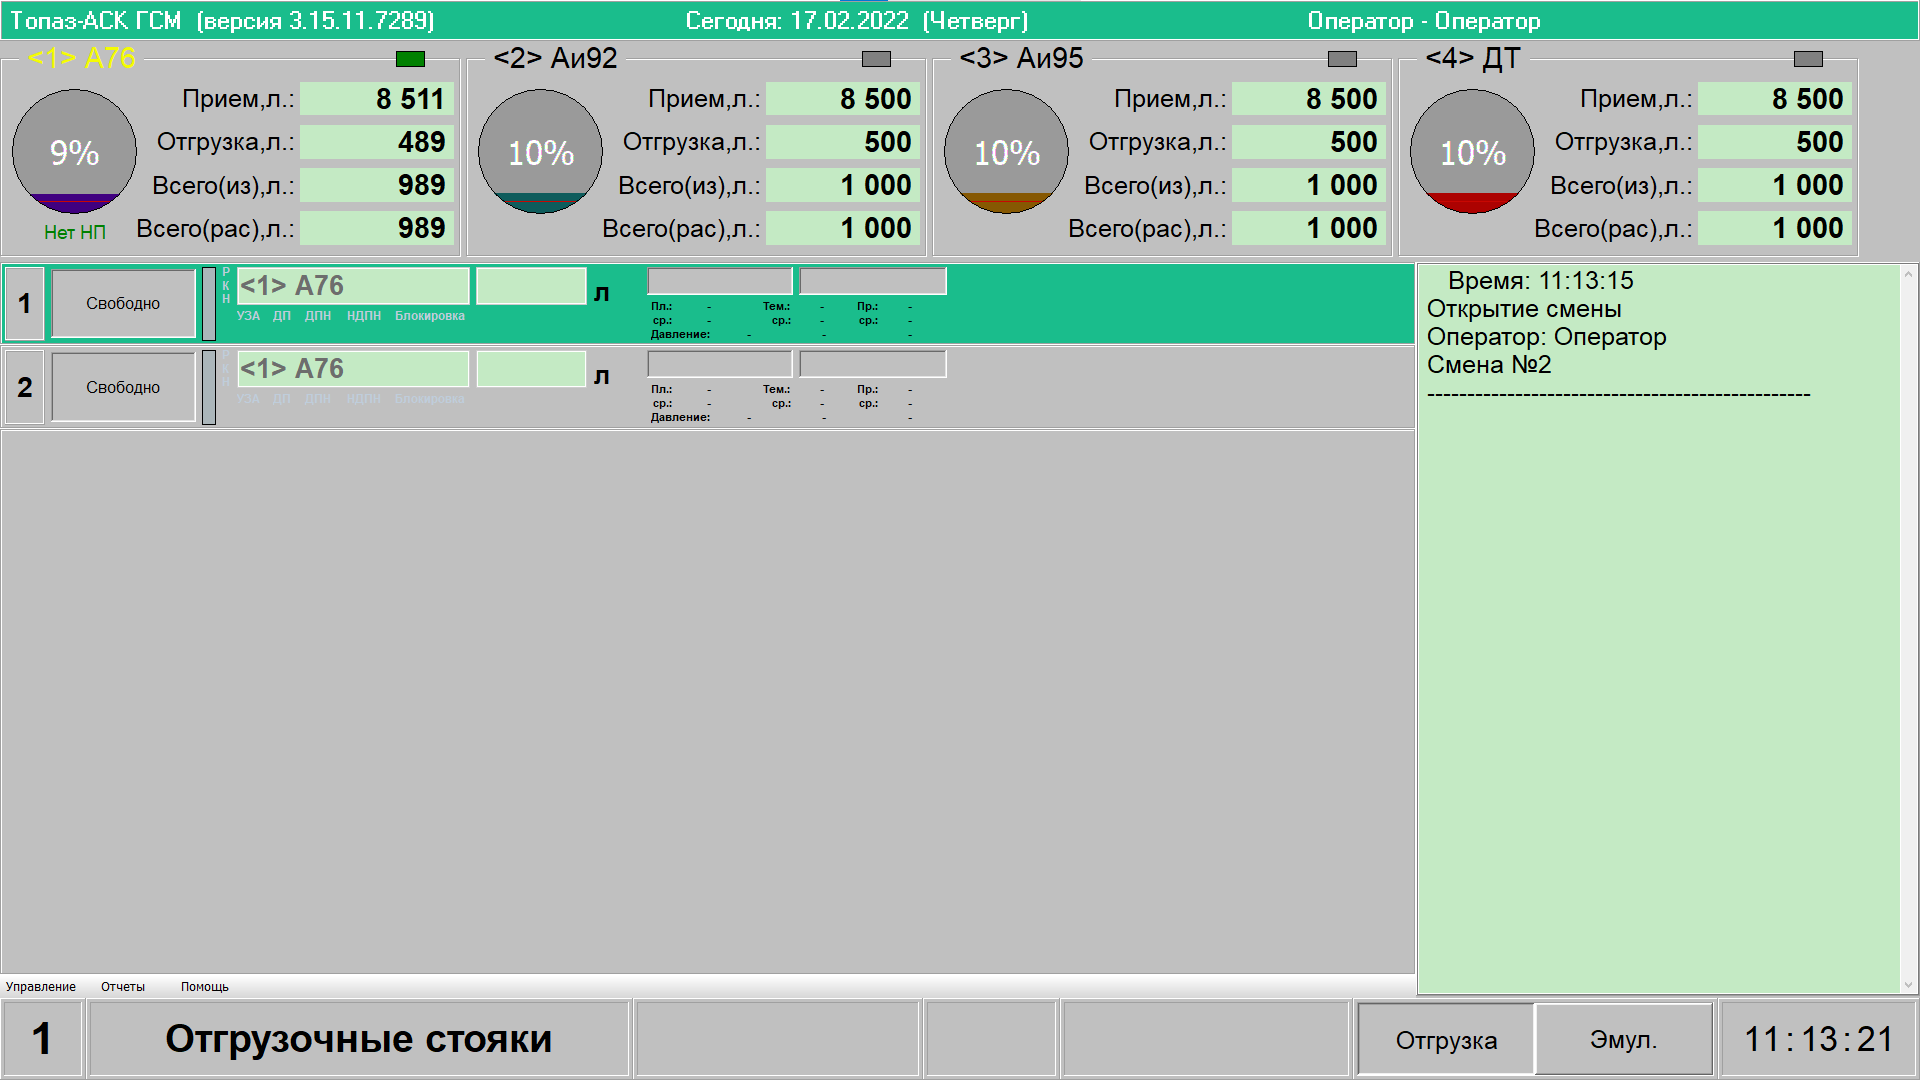Click the Прием value 8 511 for А76
This screenshot has height=1080, width=1920.
tap(377, 99)
